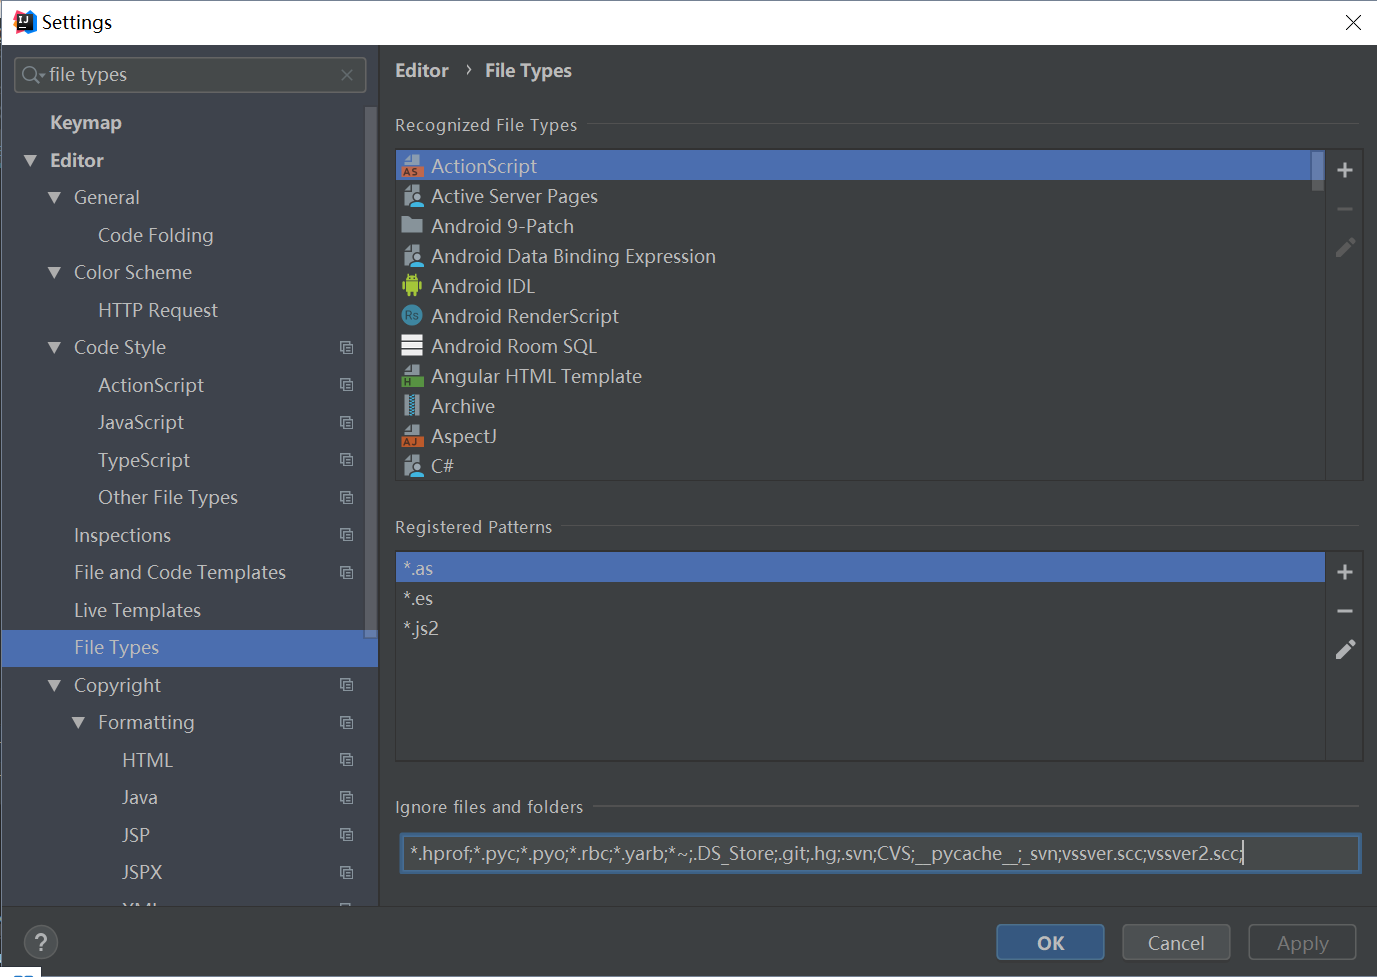Click the file types search field
The height and width of the screenshot is (977, 1377).
click(x=190, y=75)
